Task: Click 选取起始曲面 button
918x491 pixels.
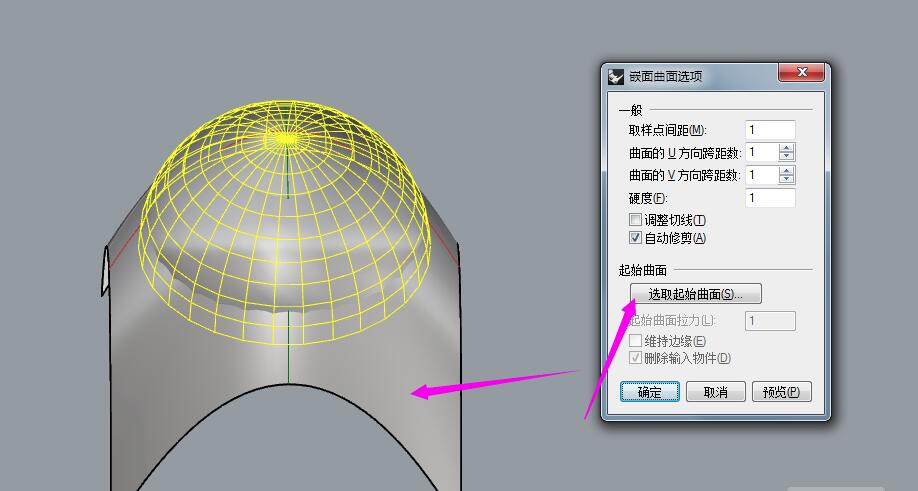Action: (x=696, y=294)
